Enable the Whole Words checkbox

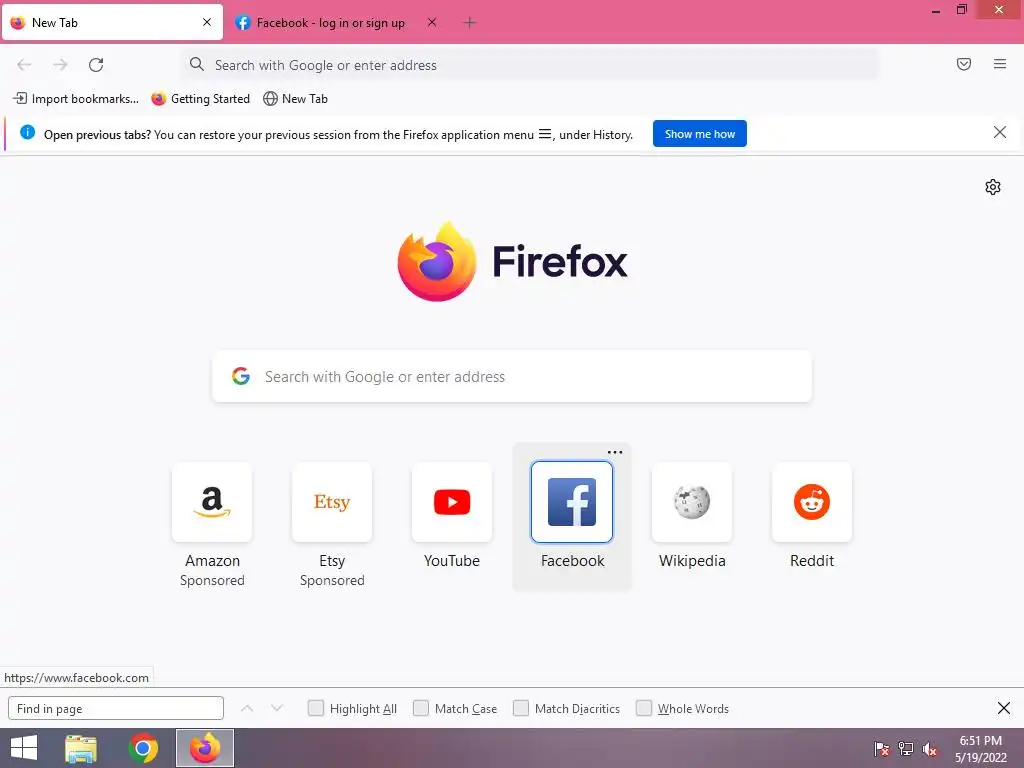pyautogui.click(x=644, y=708)
